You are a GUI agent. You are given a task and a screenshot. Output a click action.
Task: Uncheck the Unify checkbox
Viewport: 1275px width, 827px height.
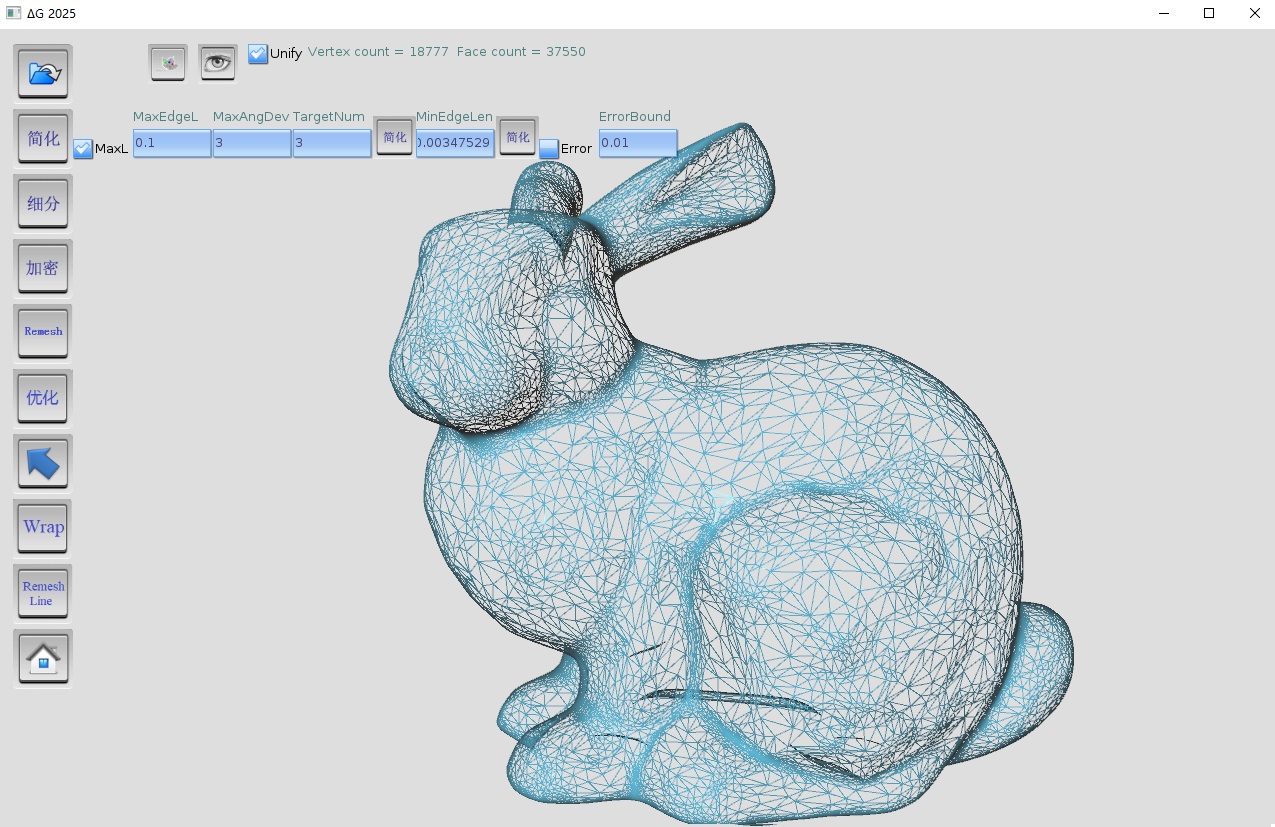(258, 54)
